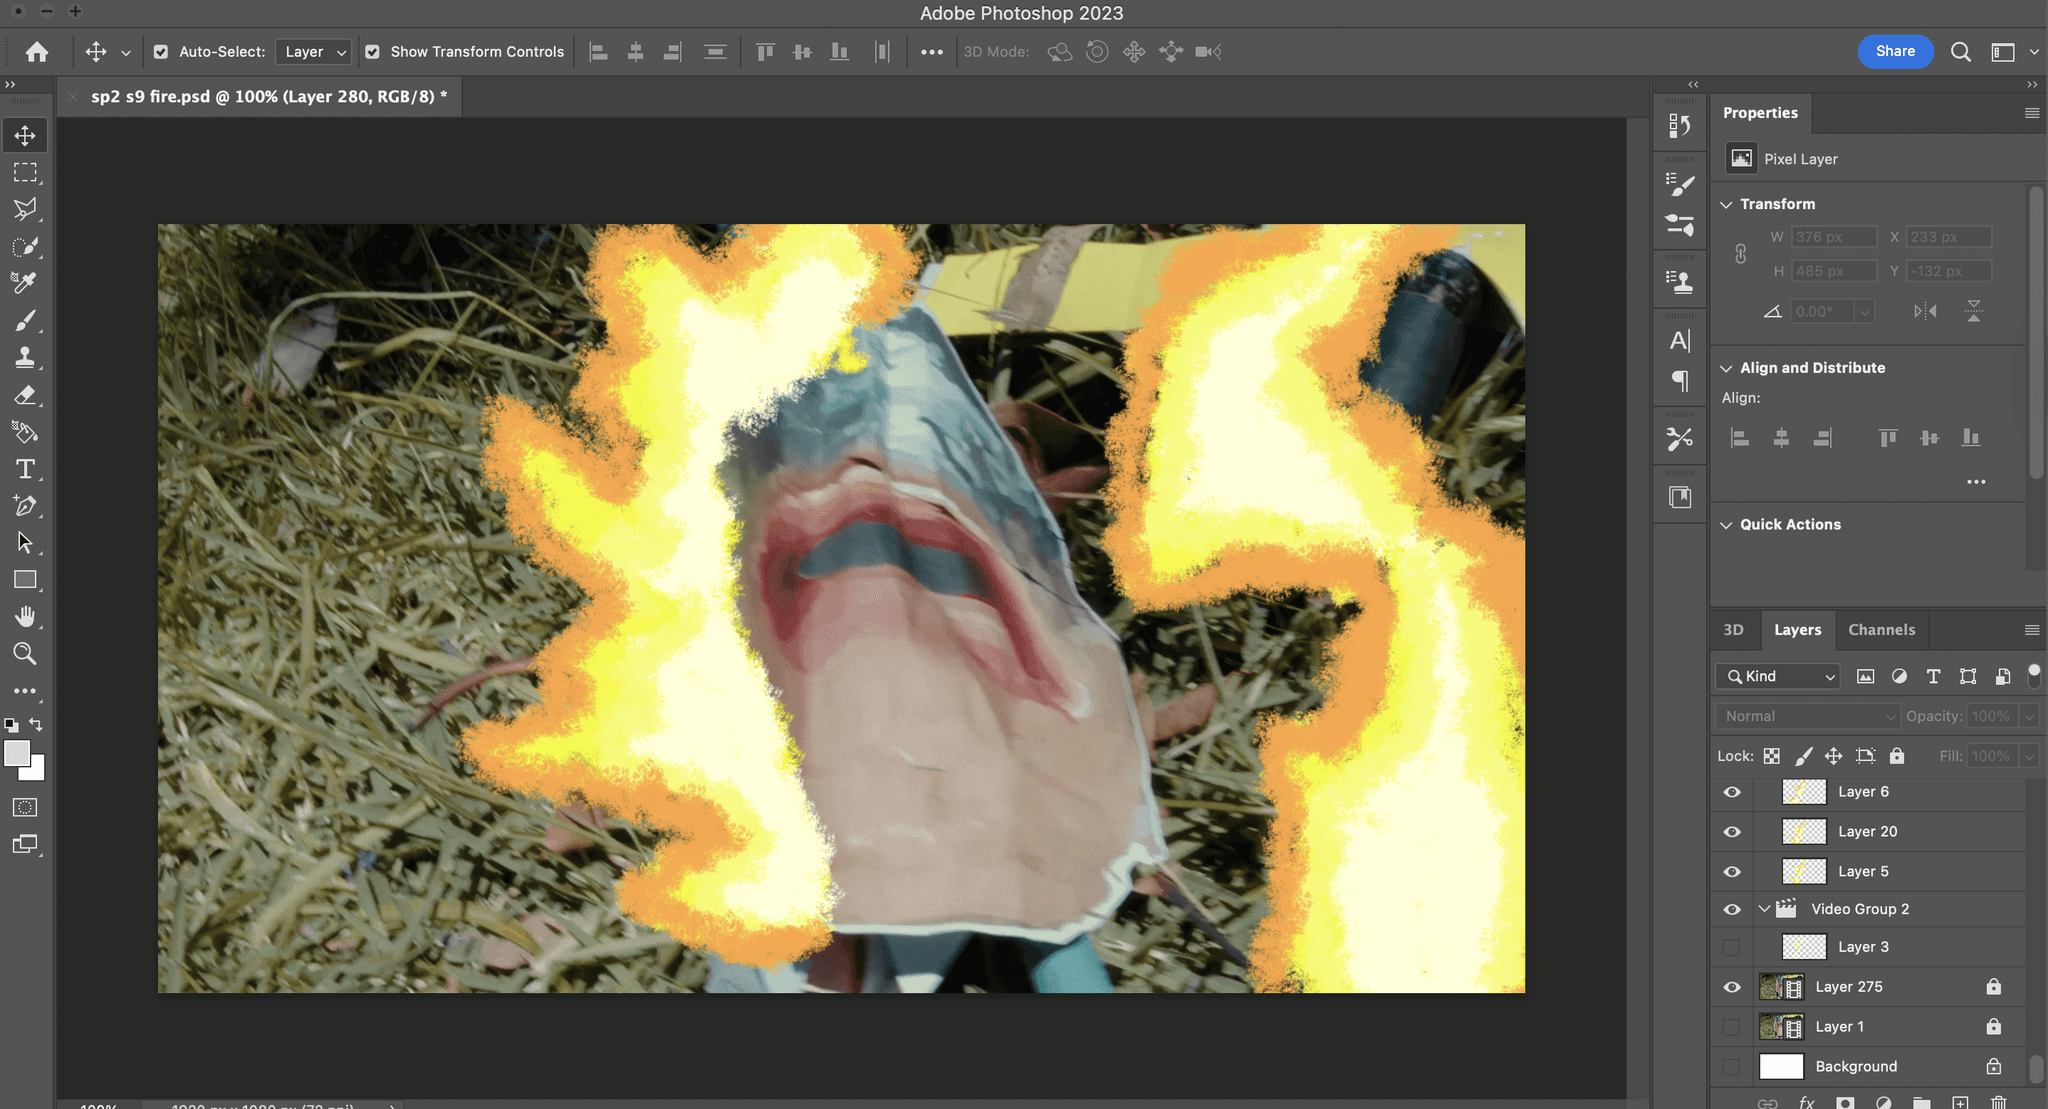
Task: Collapse Video Group 2 in Layers
Action: 1764,909
